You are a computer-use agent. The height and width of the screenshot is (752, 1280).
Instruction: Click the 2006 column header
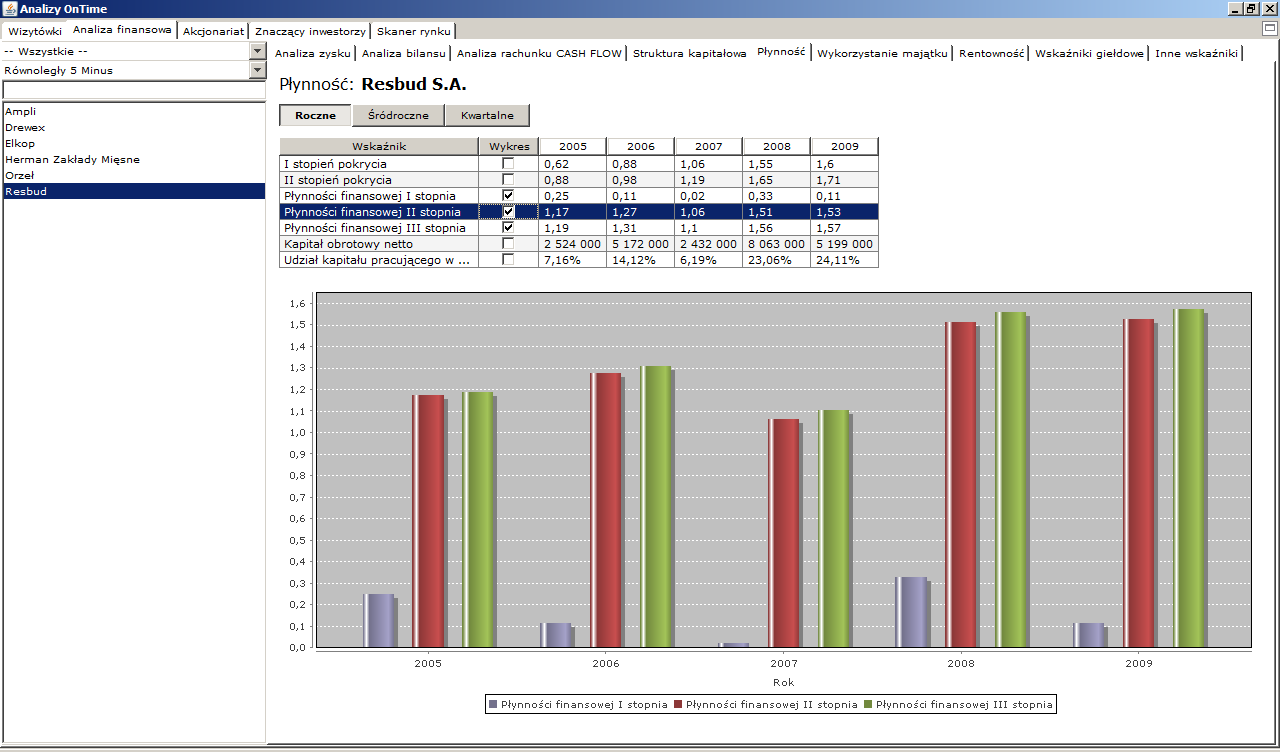tap(641, 146)
